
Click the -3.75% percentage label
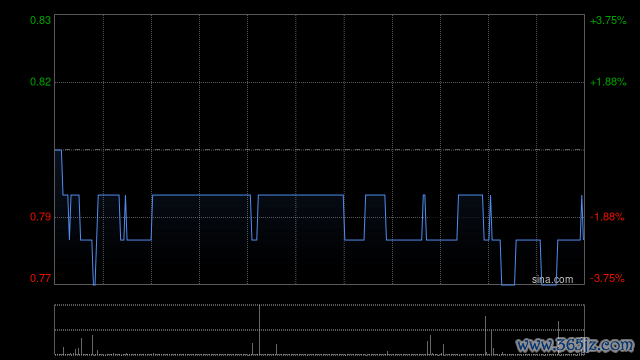click(607, 278)
